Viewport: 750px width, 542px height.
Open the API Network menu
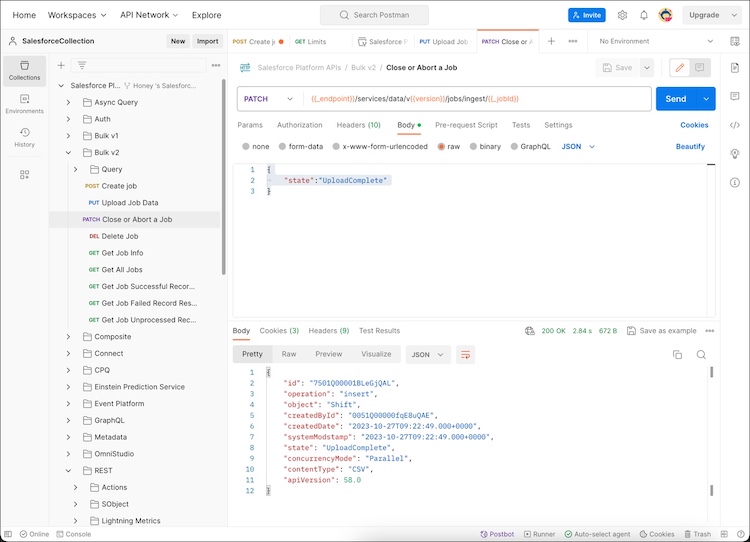point(149,15)
